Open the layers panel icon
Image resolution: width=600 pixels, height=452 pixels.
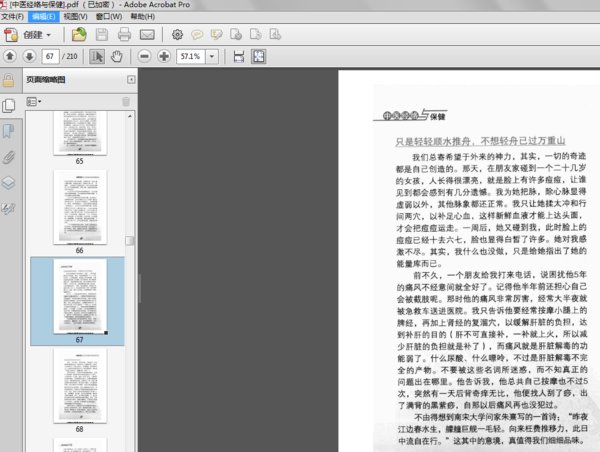pos(9,183)
